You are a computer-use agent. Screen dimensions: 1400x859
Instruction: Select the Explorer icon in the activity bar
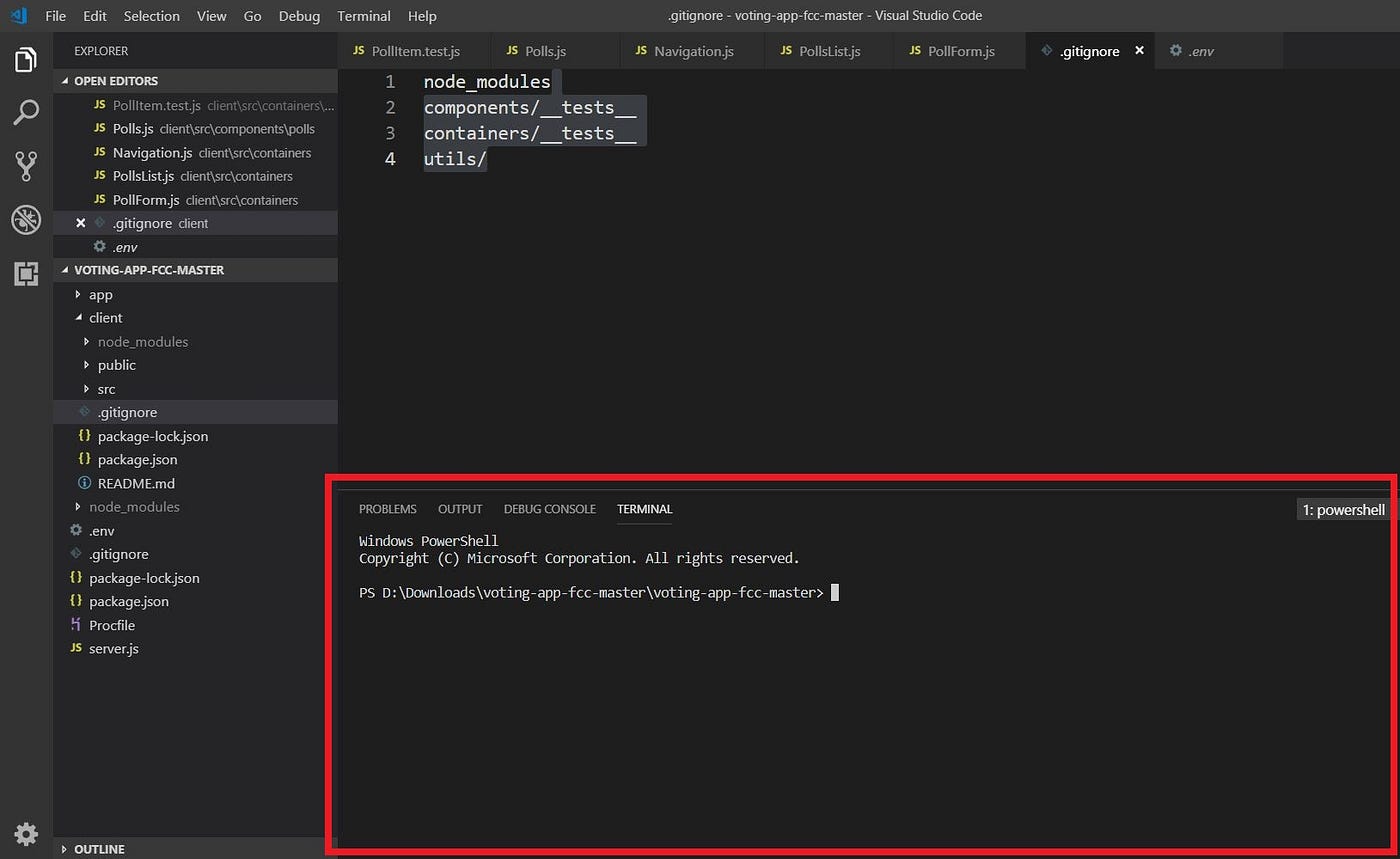click(x=25, y=59)
